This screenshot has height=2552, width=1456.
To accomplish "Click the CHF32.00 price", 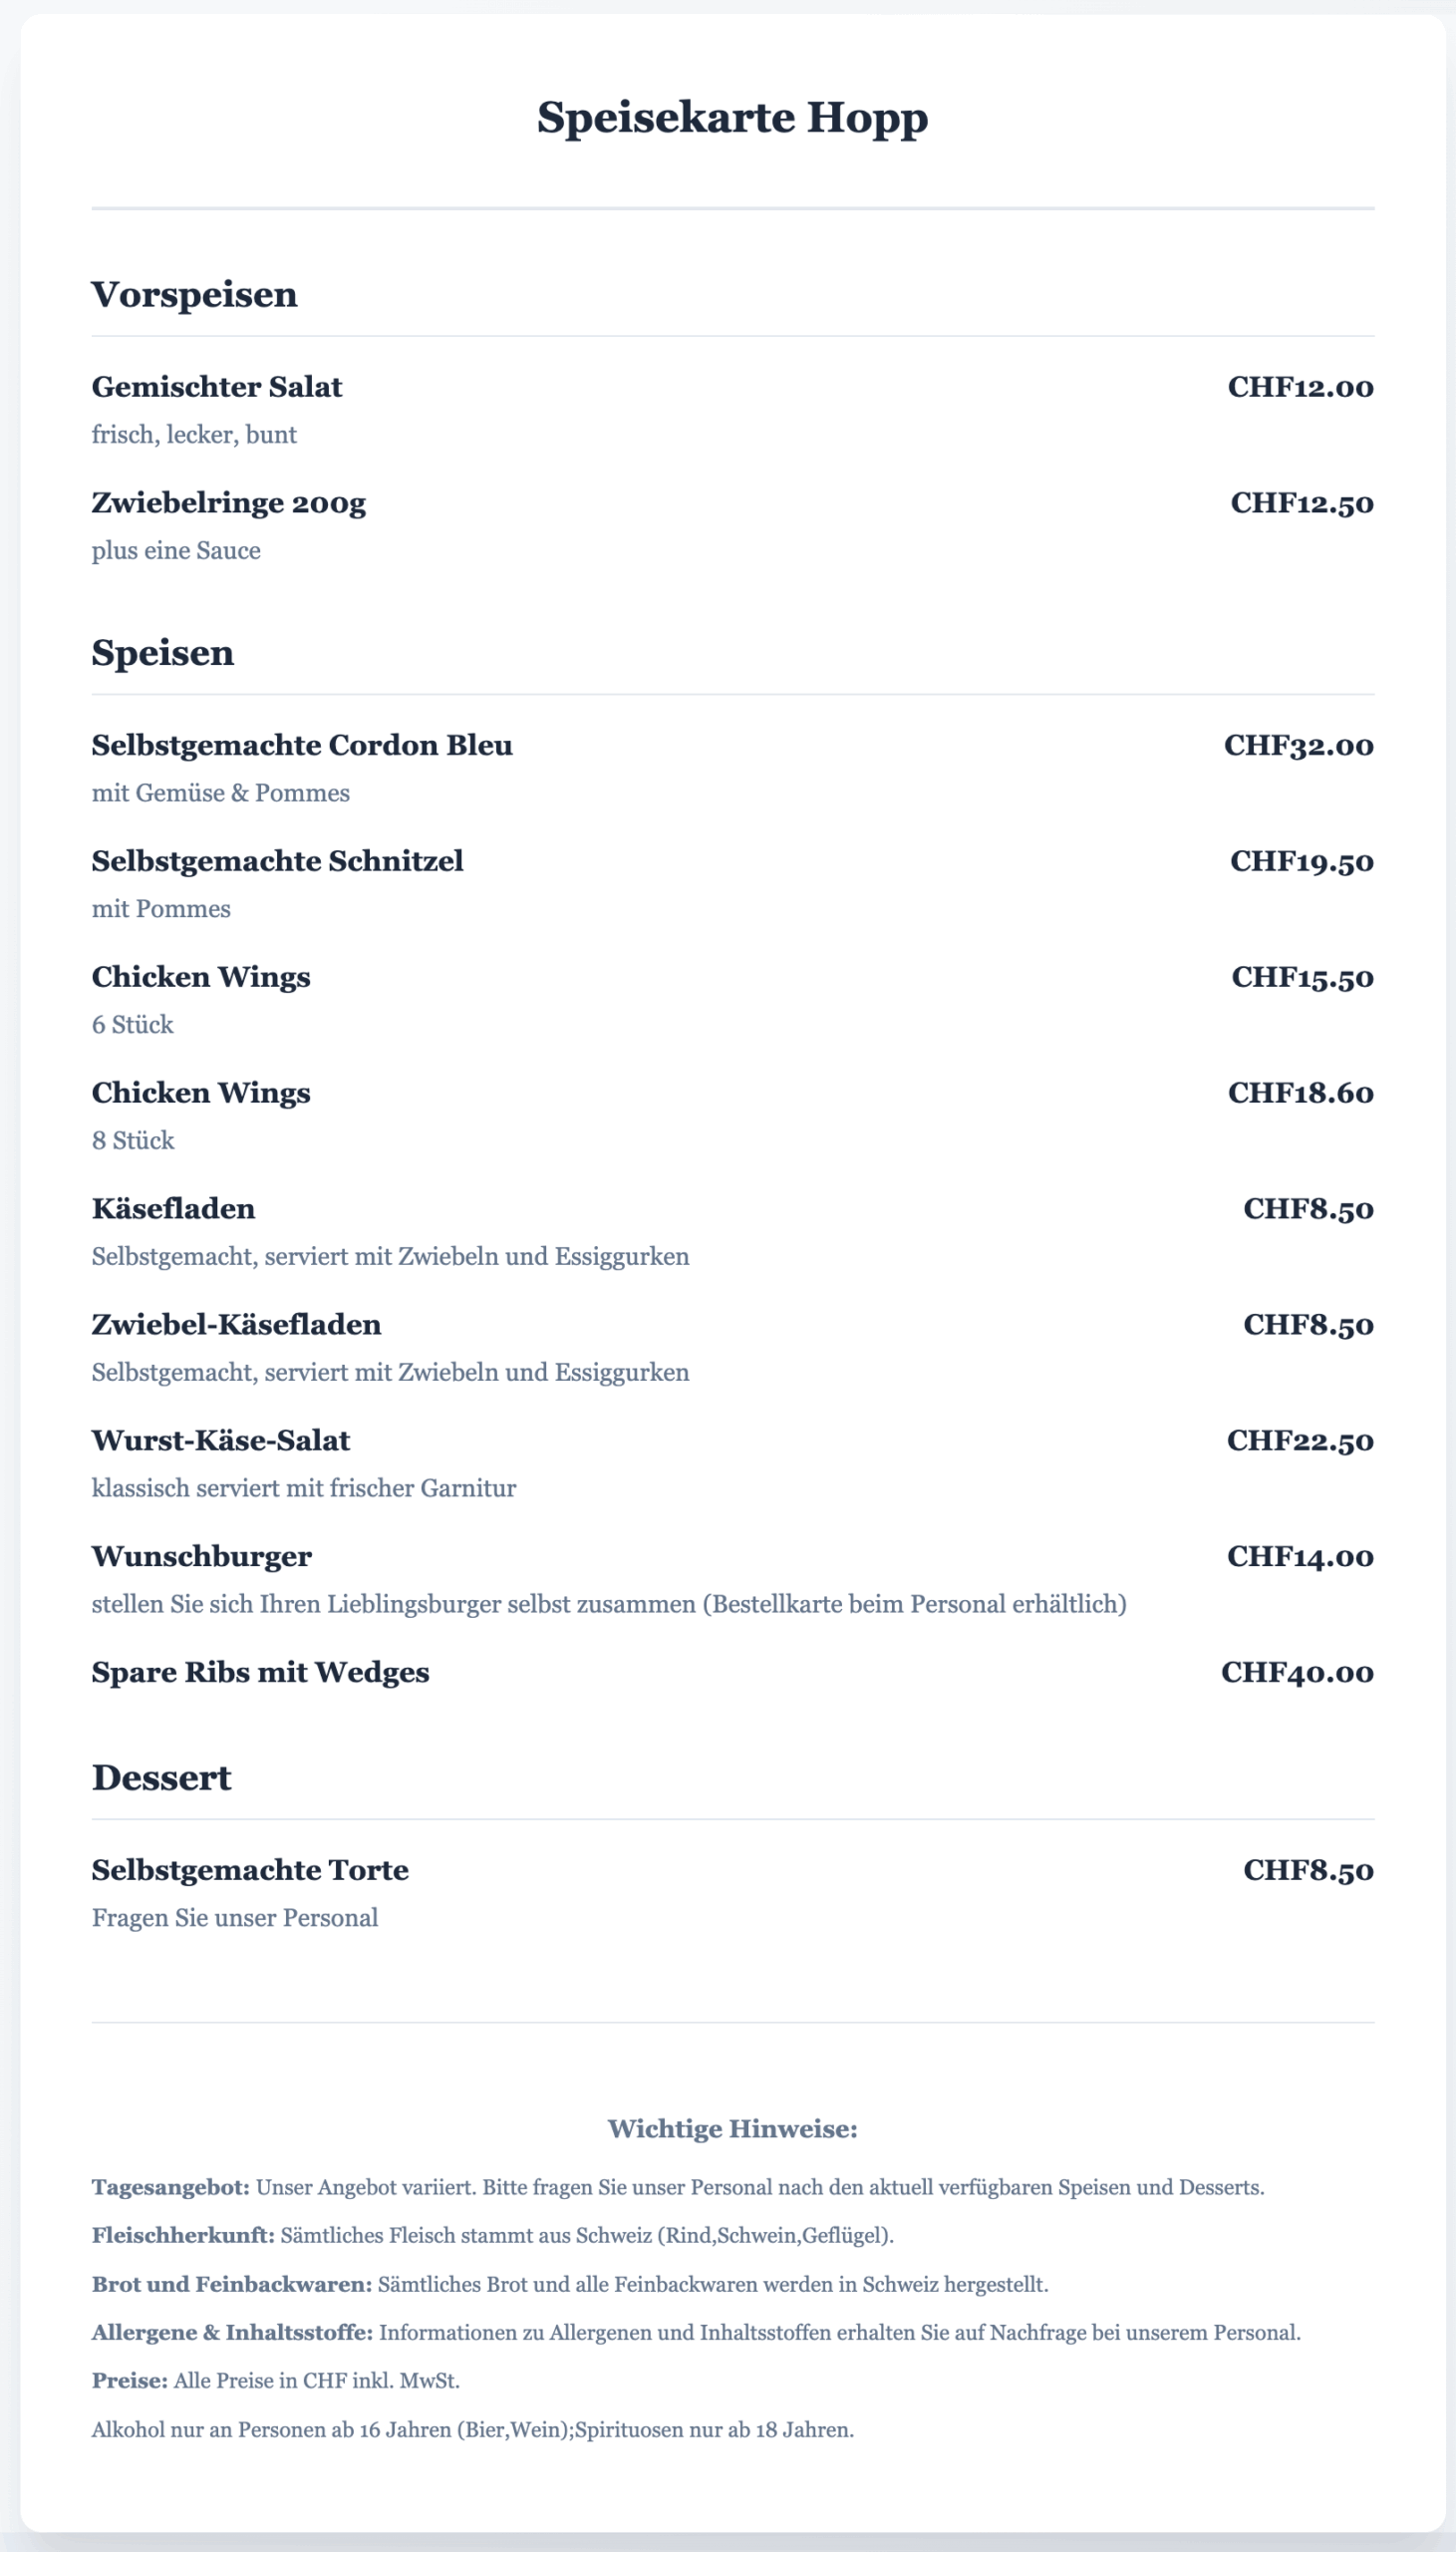I will click(x=1298, y=745).
